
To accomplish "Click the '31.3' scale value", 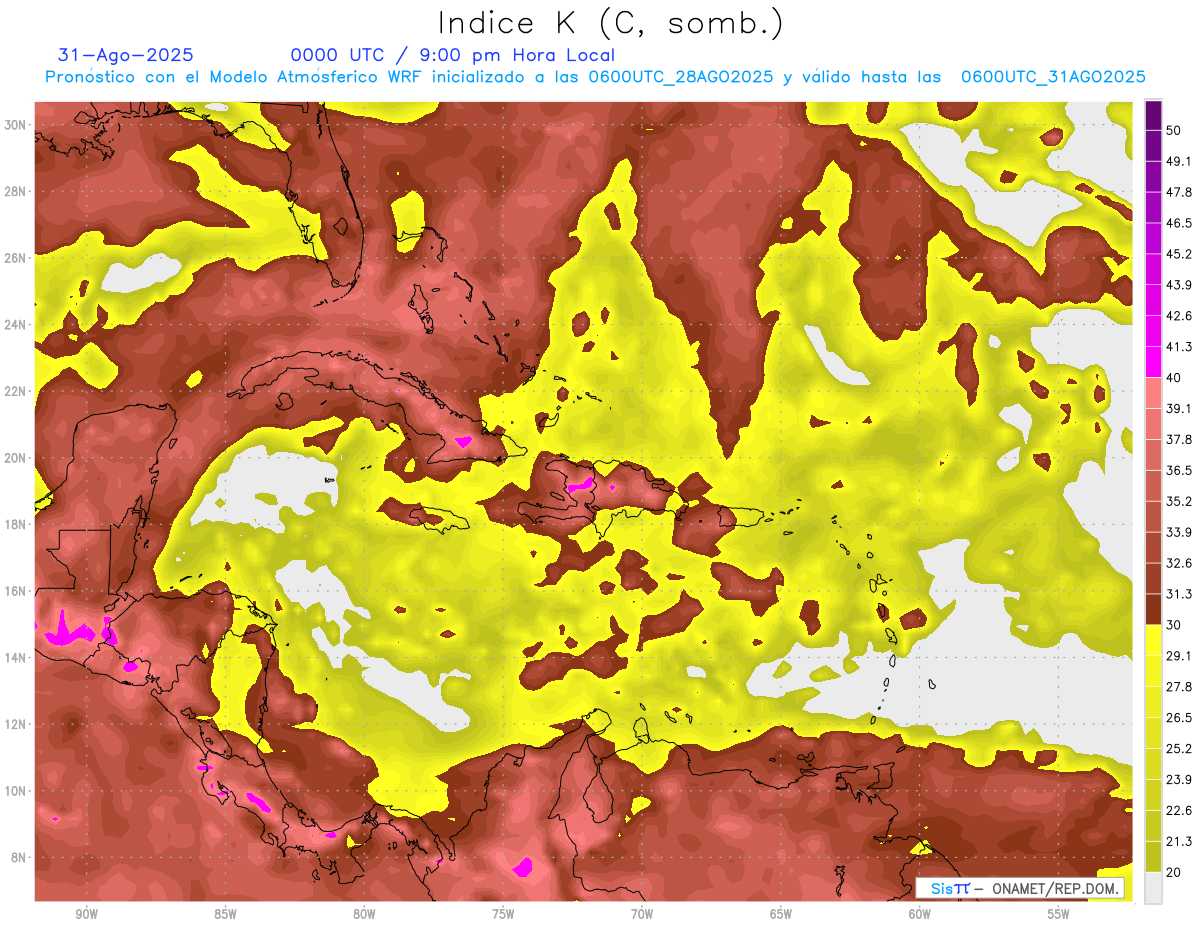I will coord(1178,594).
